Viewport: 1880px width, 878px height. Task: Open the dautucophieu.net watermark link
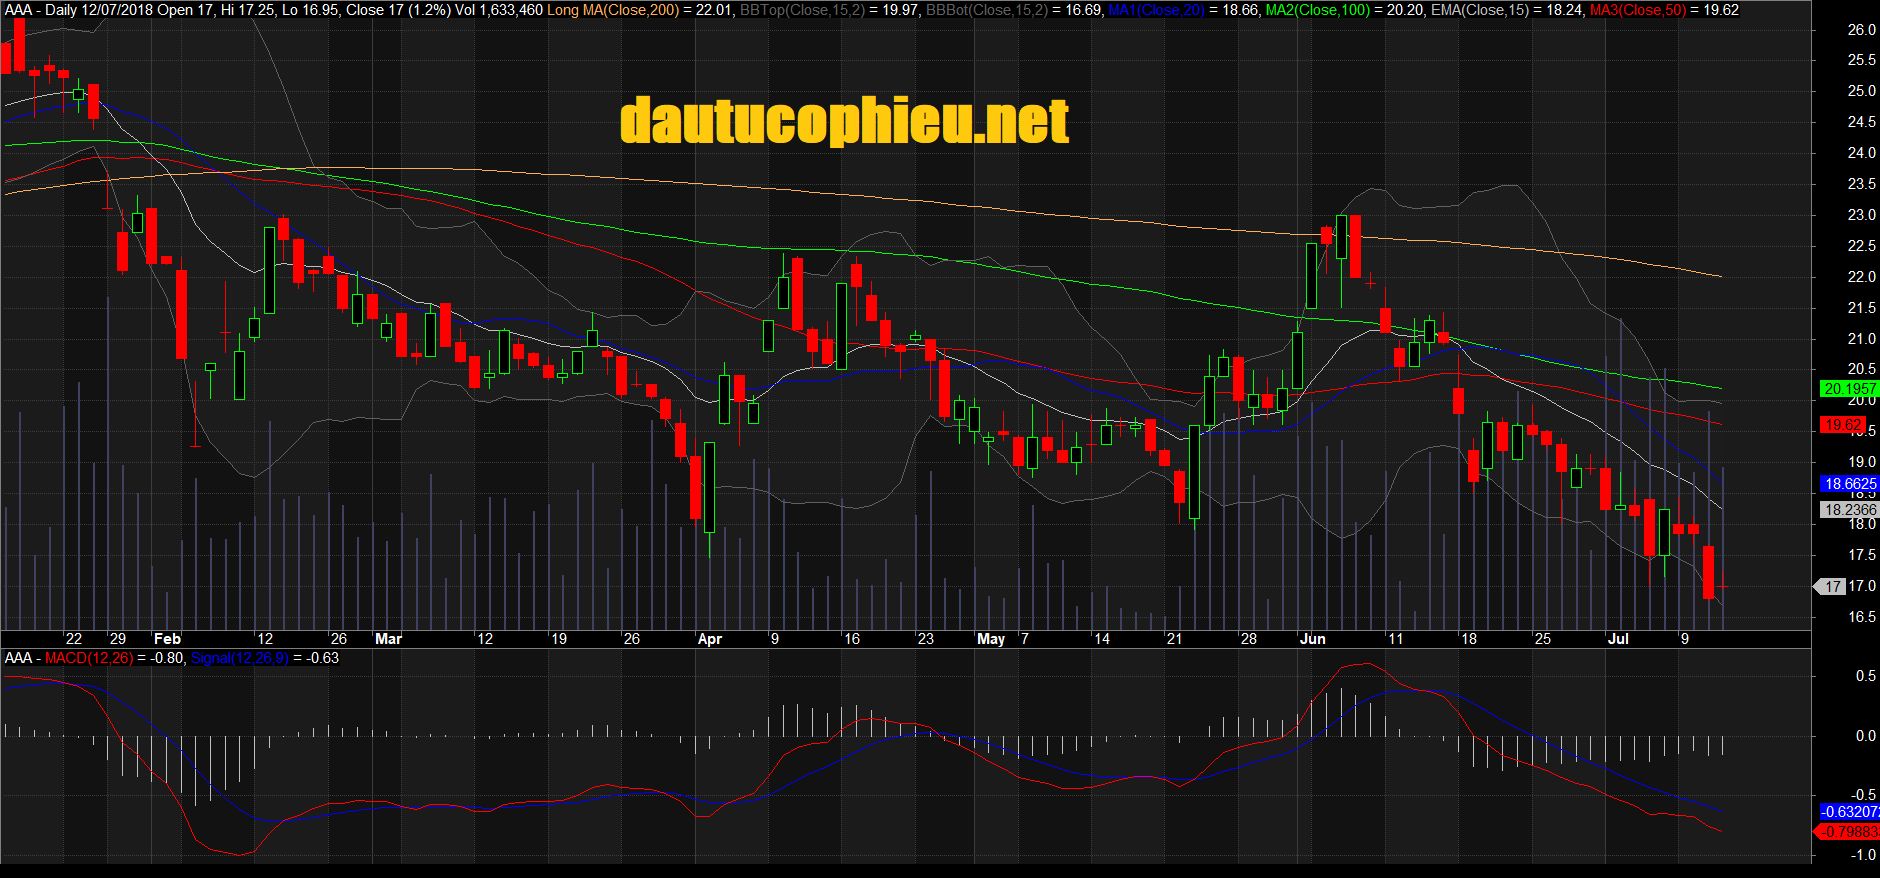click(x=844, y=121)
